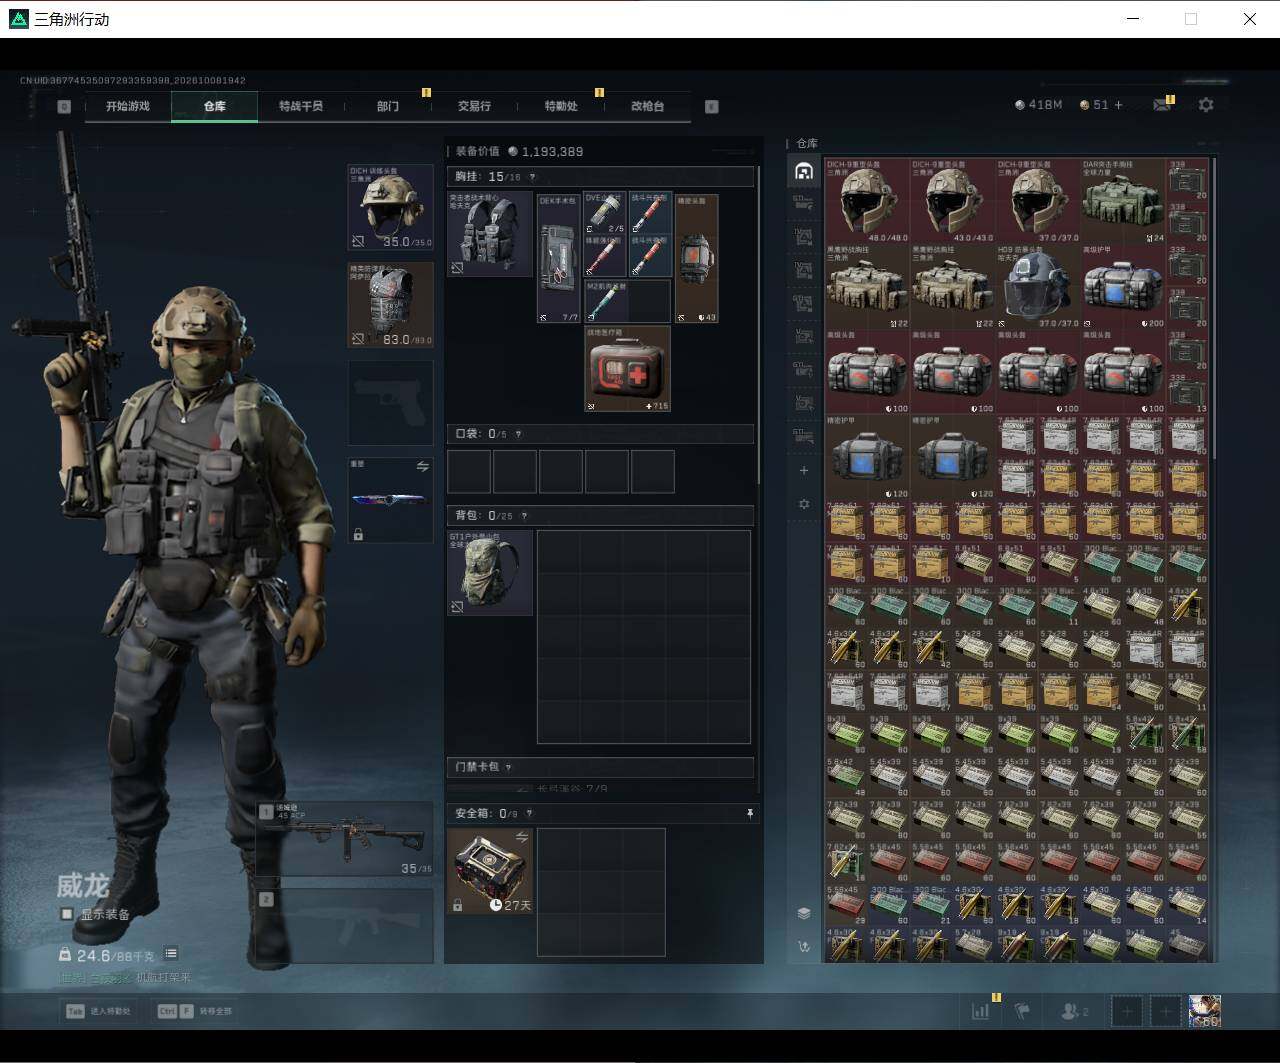Click the weight details list icon

tap(171, 954)
